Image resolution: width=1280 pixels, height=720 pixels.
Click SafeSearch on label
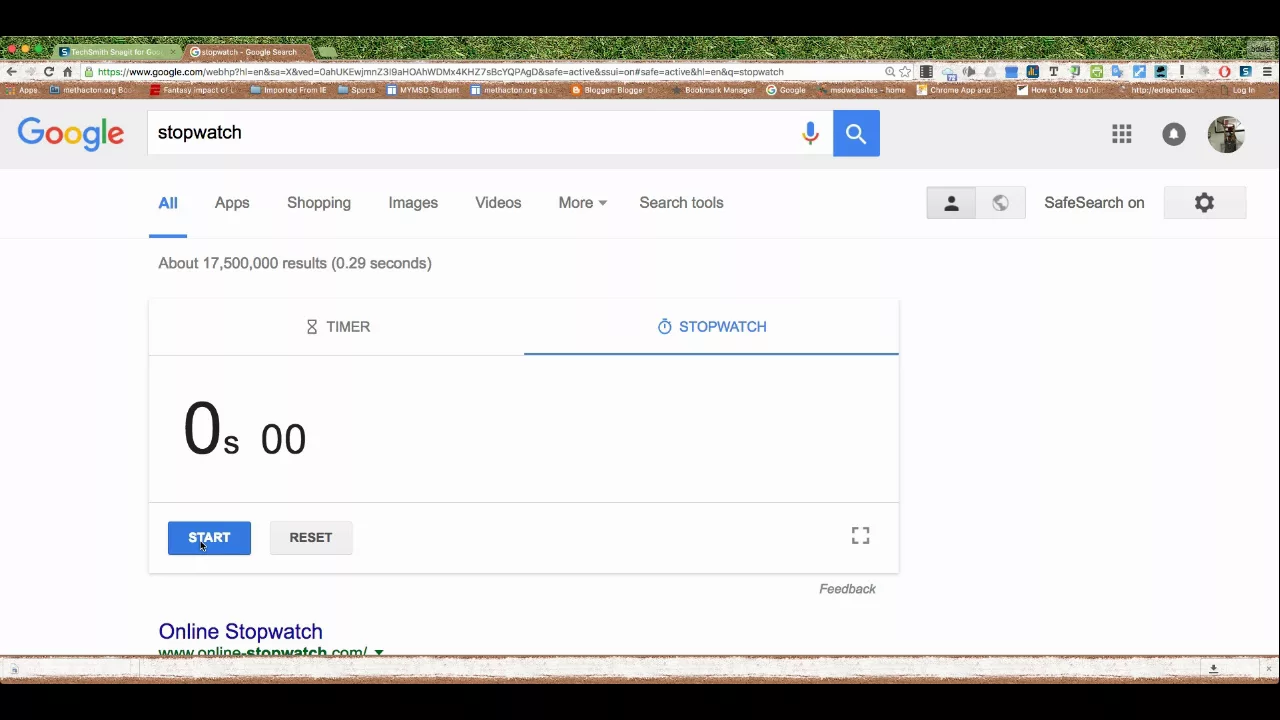[1094, 203]
